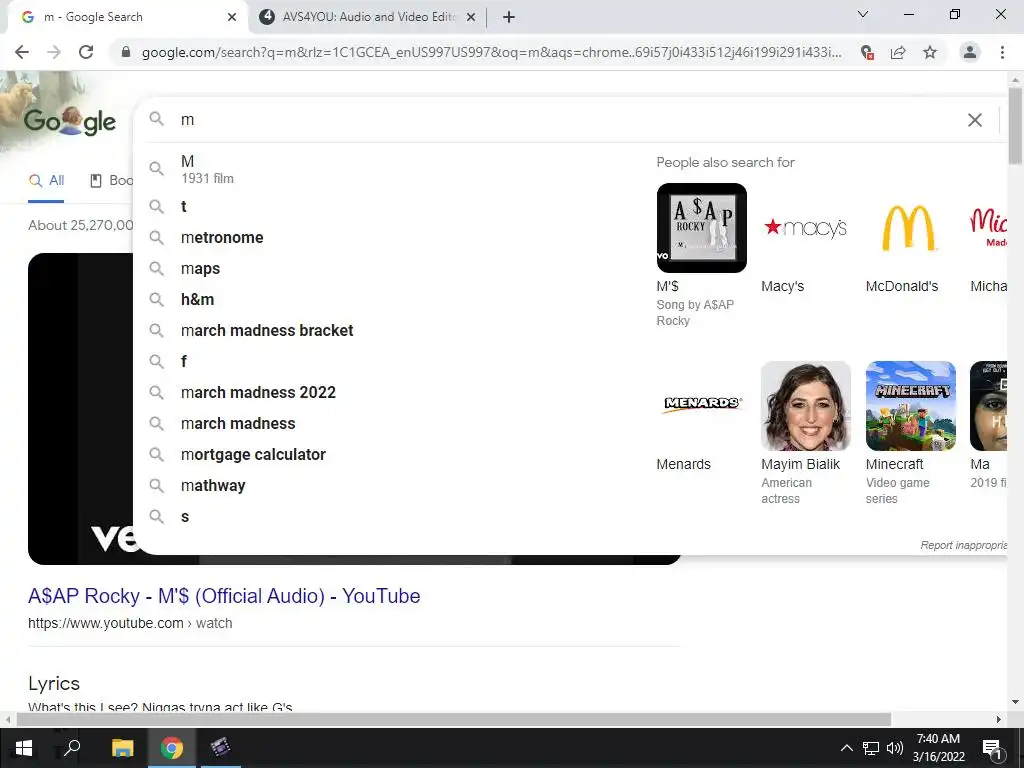The image size is (1024, 768).
Task: Click the Macy's logo tile
Action: pos(806,228)
